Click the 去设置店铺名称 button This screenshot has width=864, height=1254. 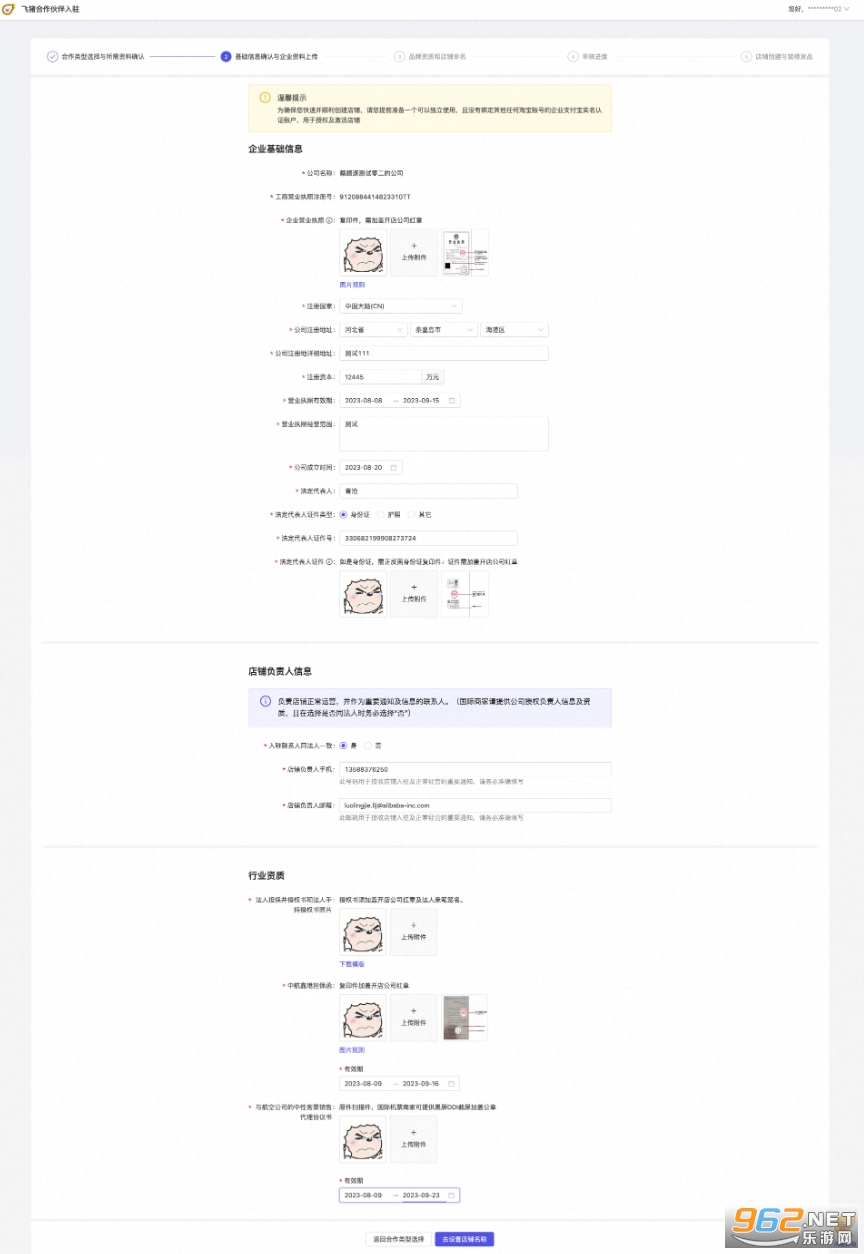point(464,1239)
